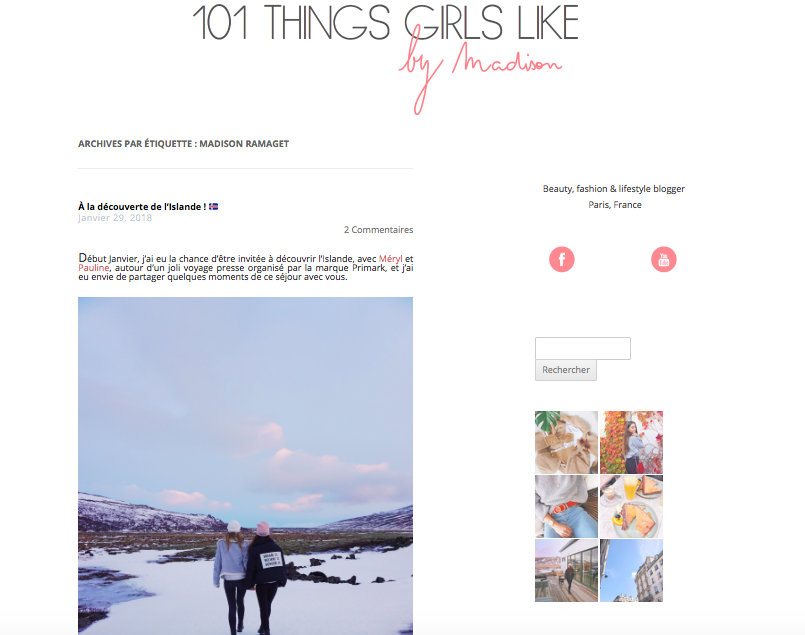Open the Facebook page icon
Image resolution: width=805 pixels, height=635 pixels.
click(562, 259)
